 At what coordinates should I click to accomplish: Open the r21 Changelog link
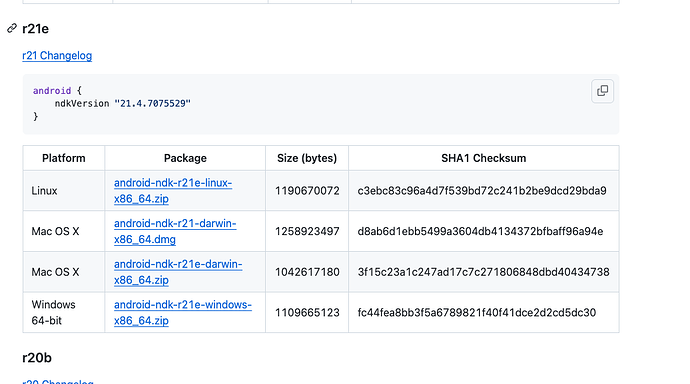[x=57, y=56]
